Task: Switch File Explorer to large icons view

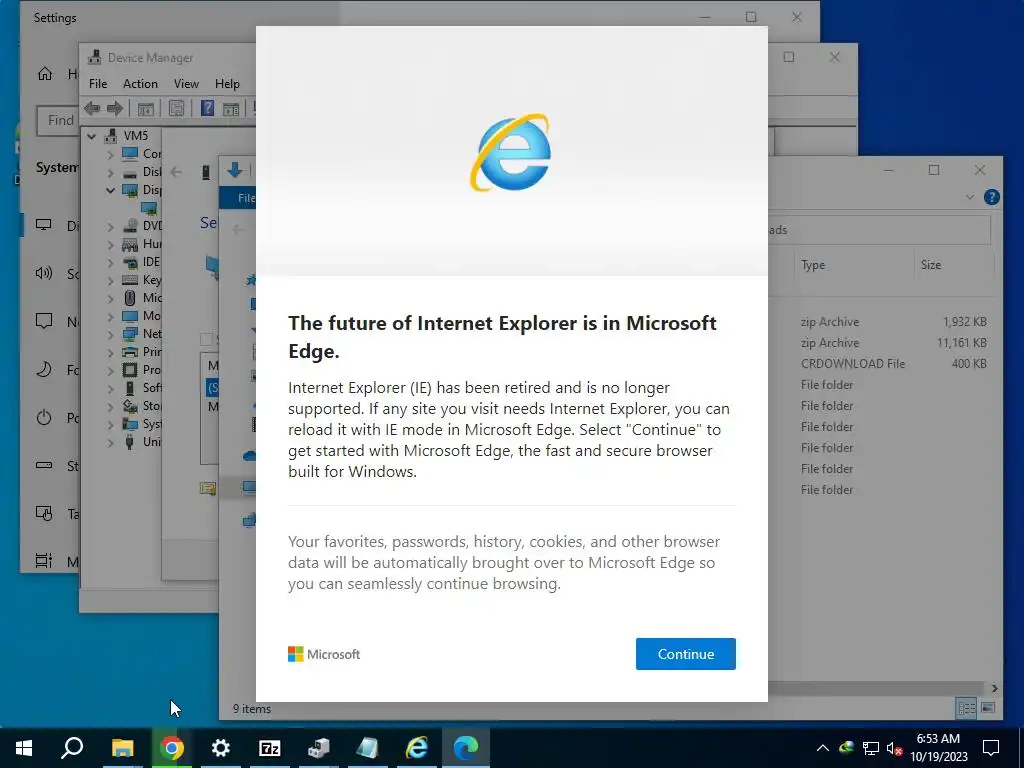Action: point(988,708)
